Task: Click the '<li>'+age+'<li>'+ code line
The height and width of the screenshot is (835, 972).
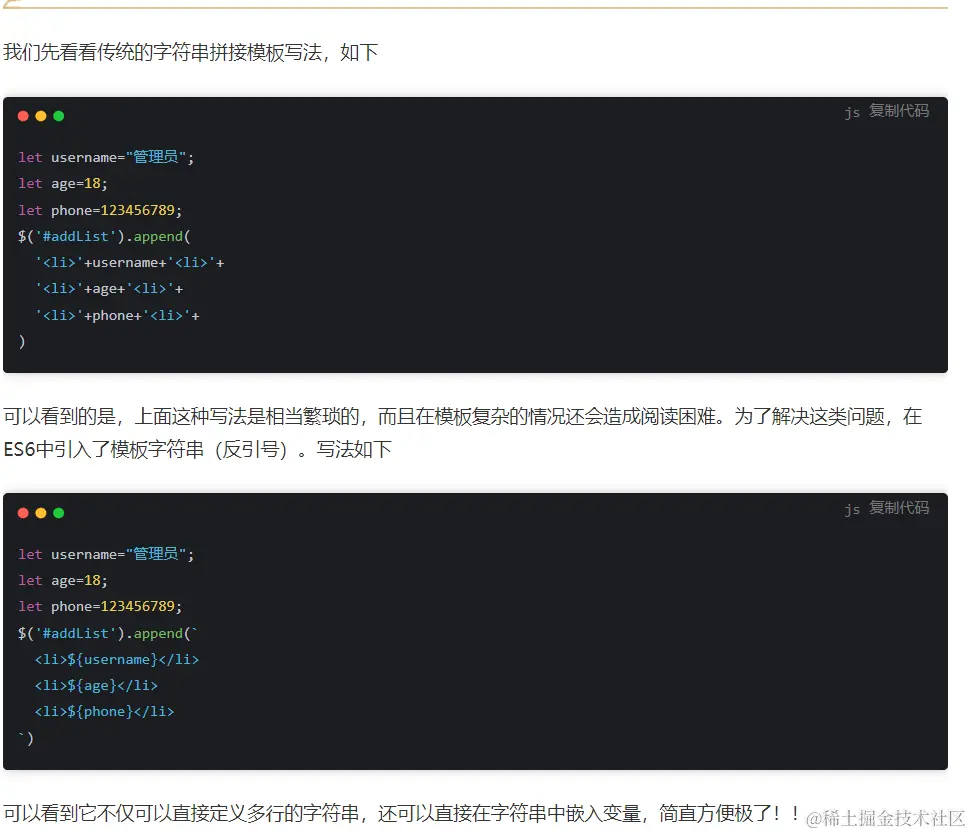Action: (109, 289)
